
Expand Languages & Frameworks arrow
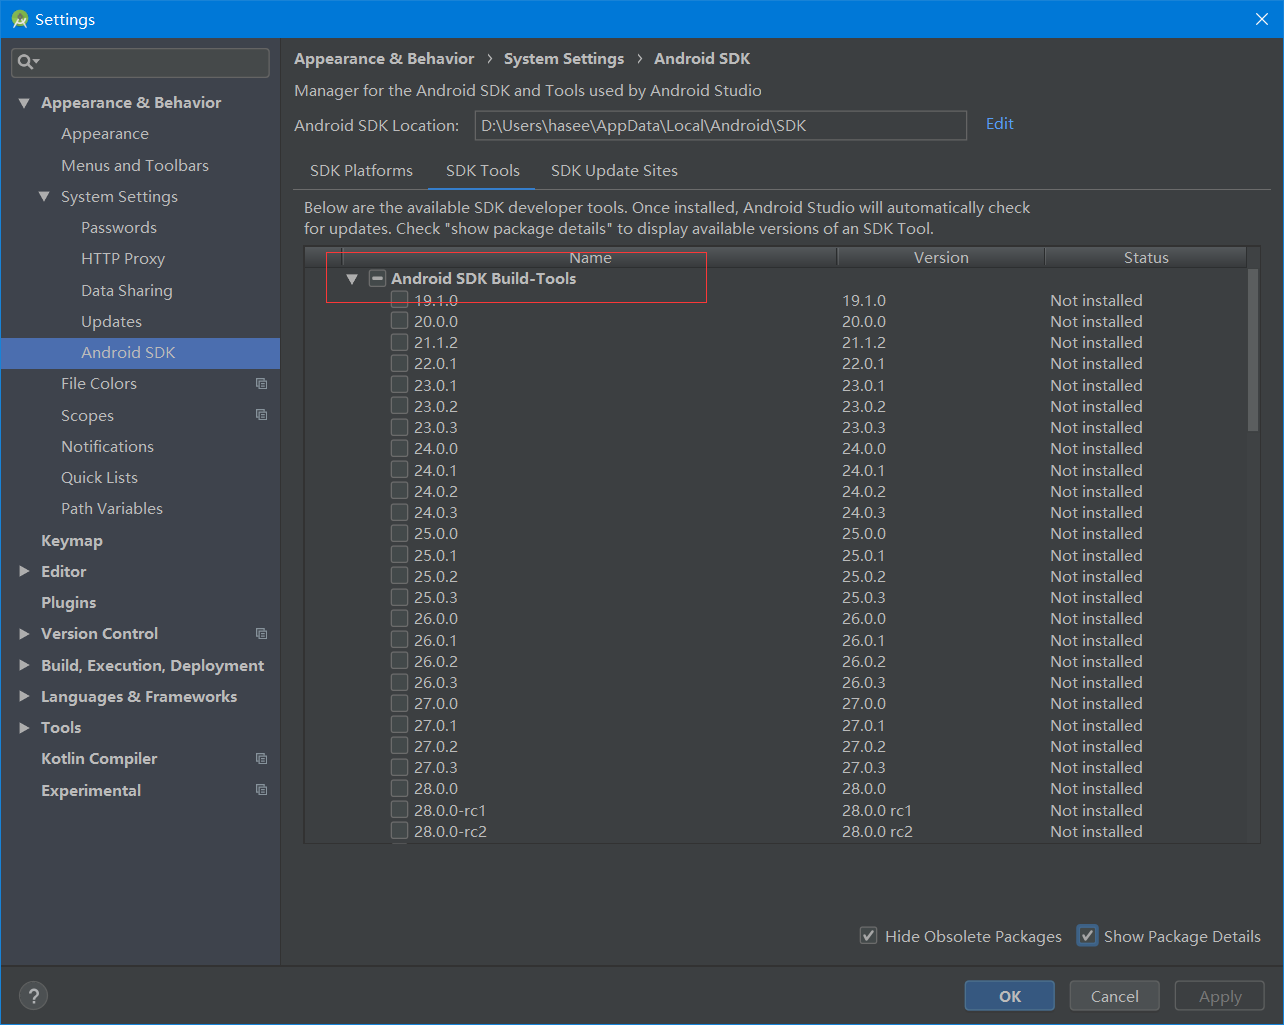click(24, 697)
